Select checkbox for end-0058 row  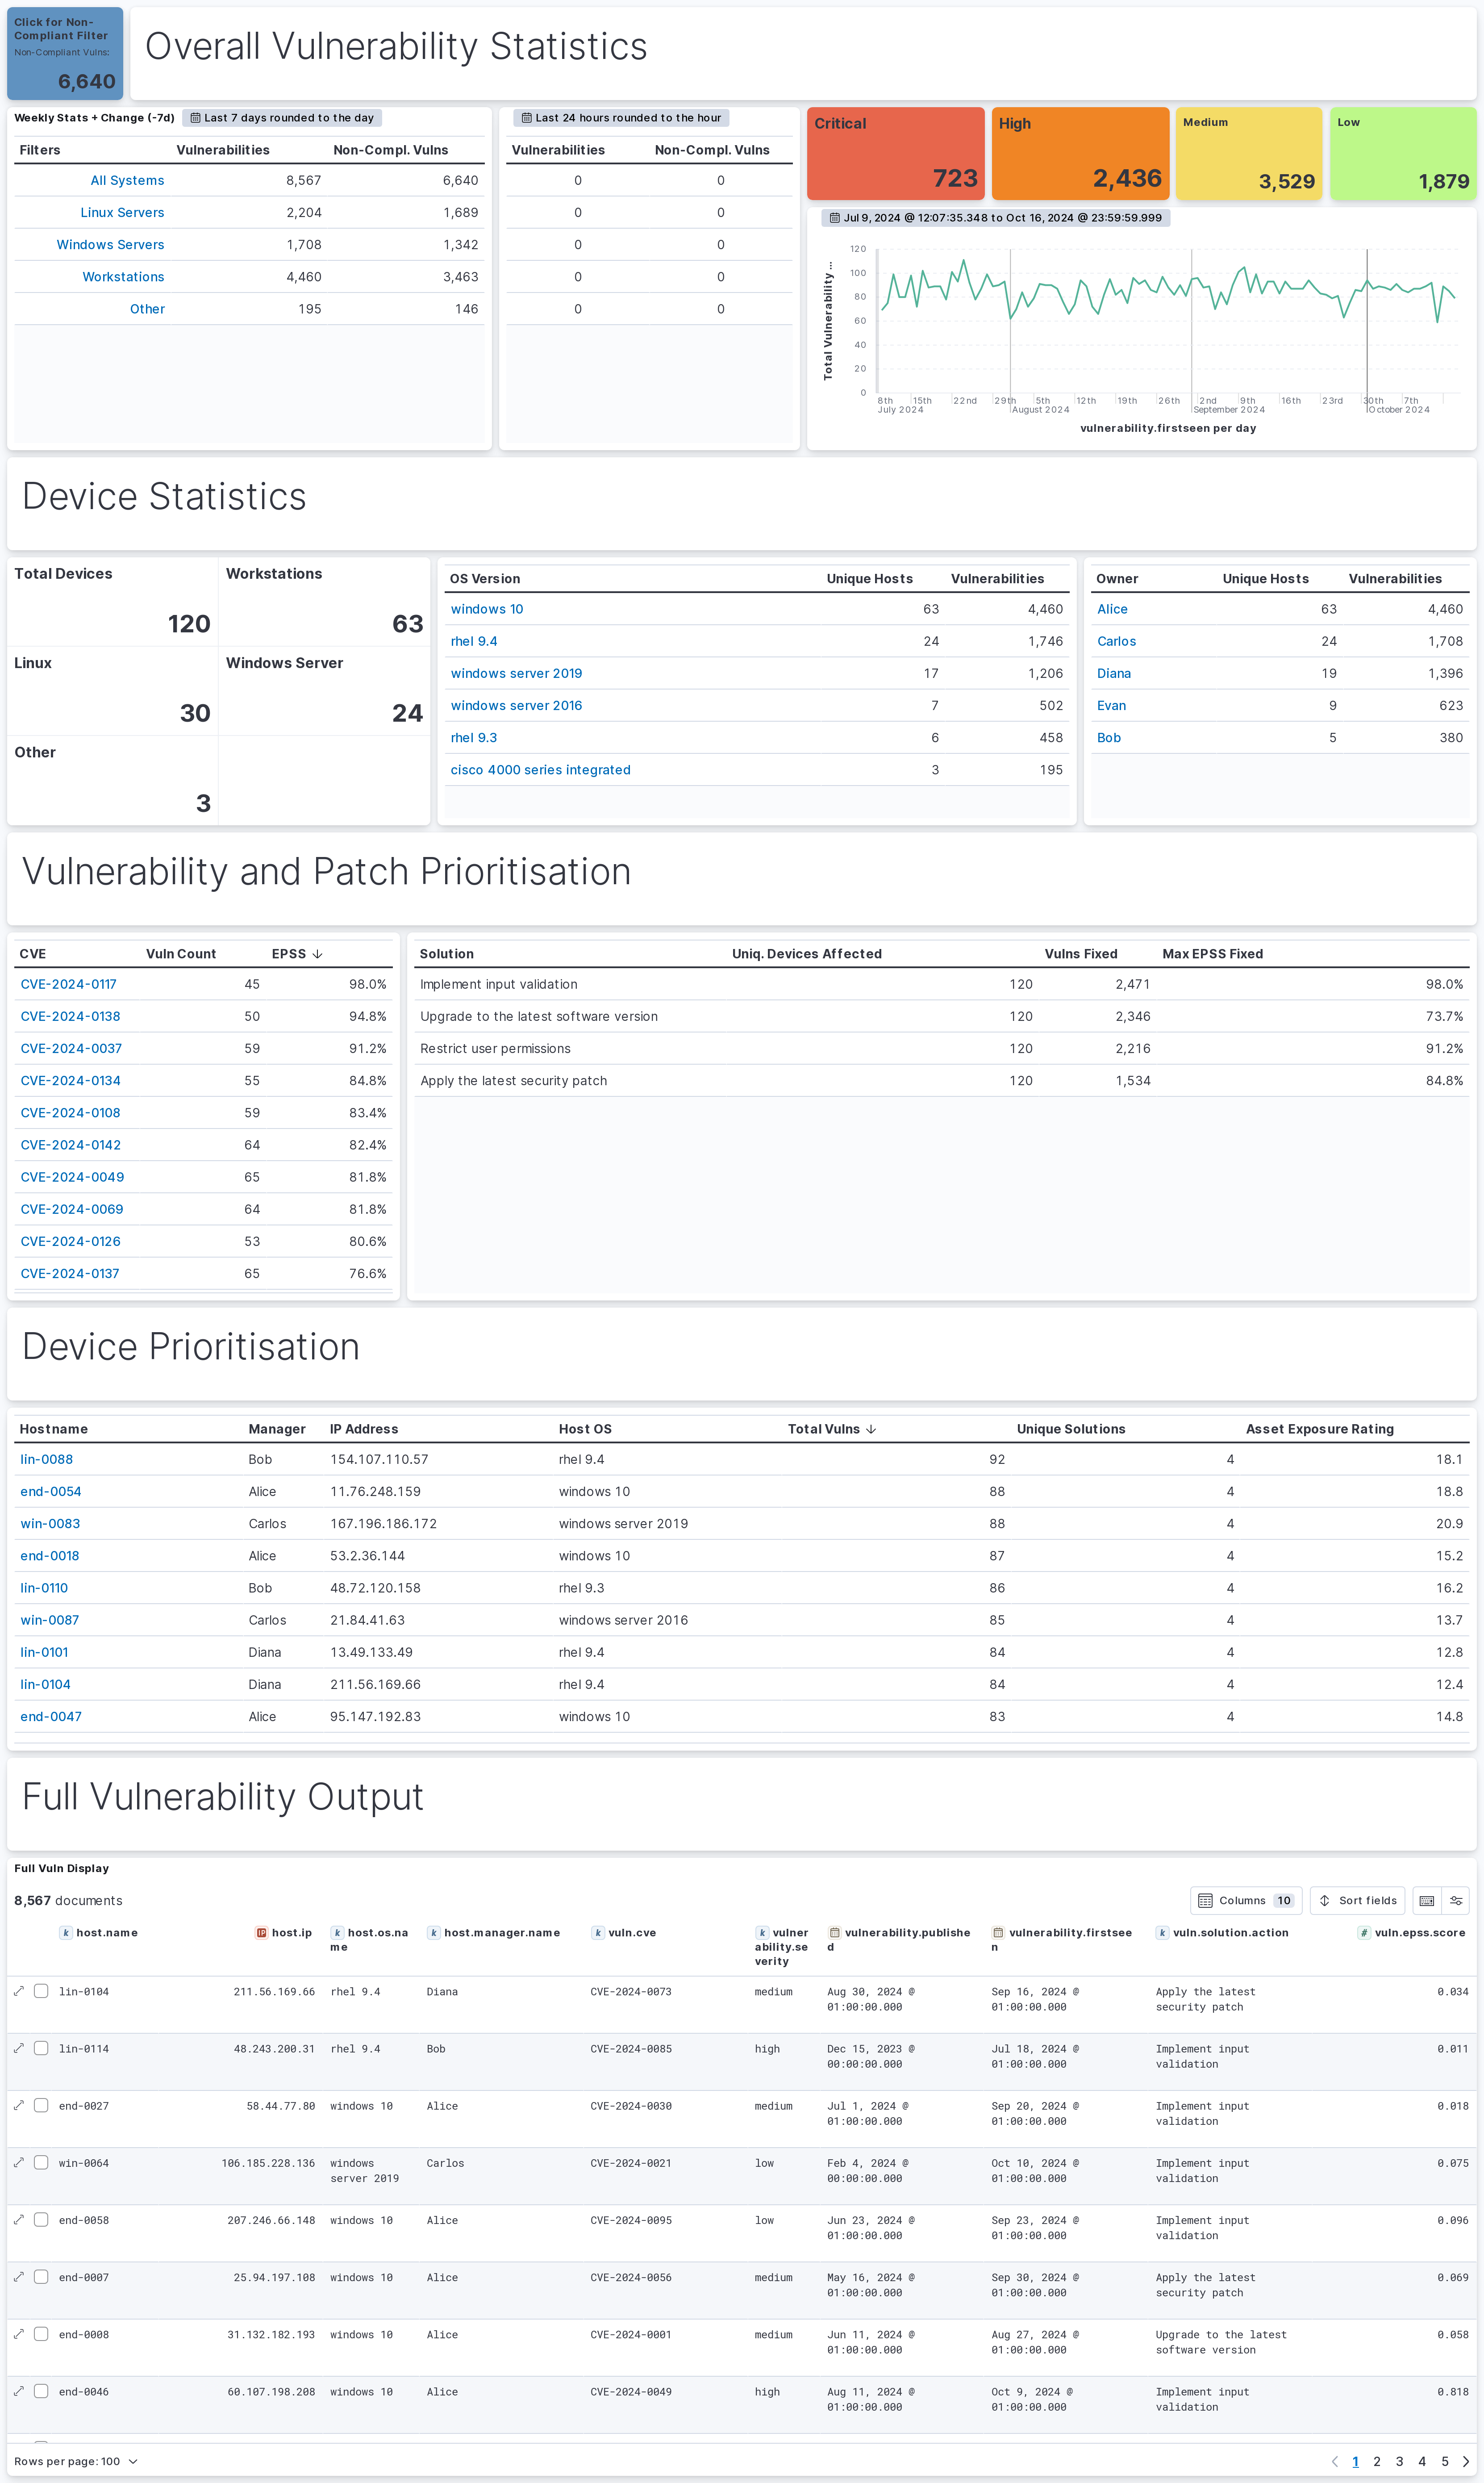41,2219
